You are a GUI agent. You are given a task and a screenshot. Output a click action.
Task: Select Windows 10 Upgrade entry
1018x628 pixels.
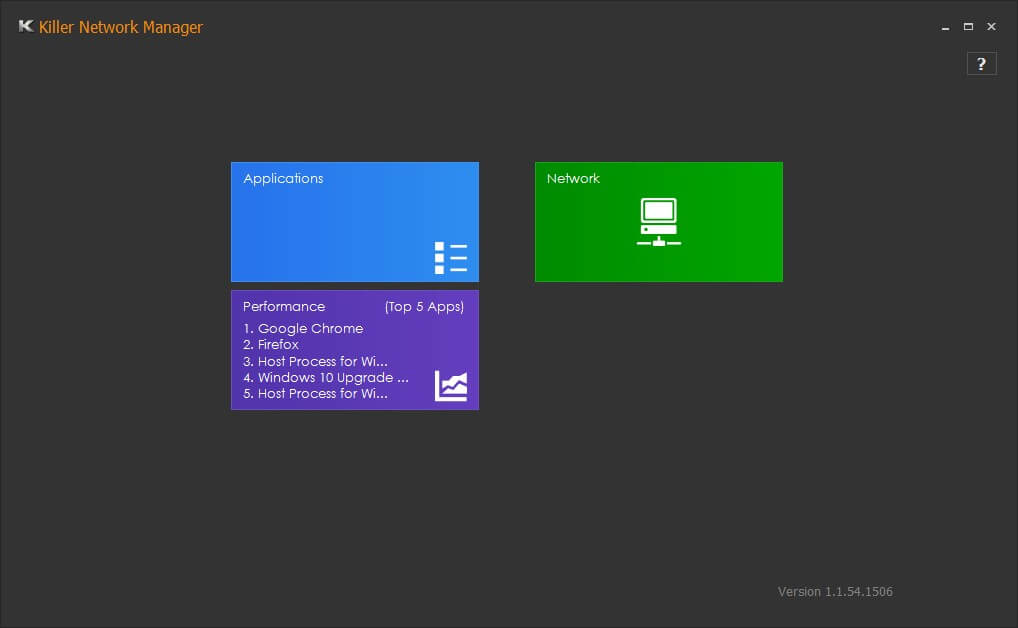[326, 378]
